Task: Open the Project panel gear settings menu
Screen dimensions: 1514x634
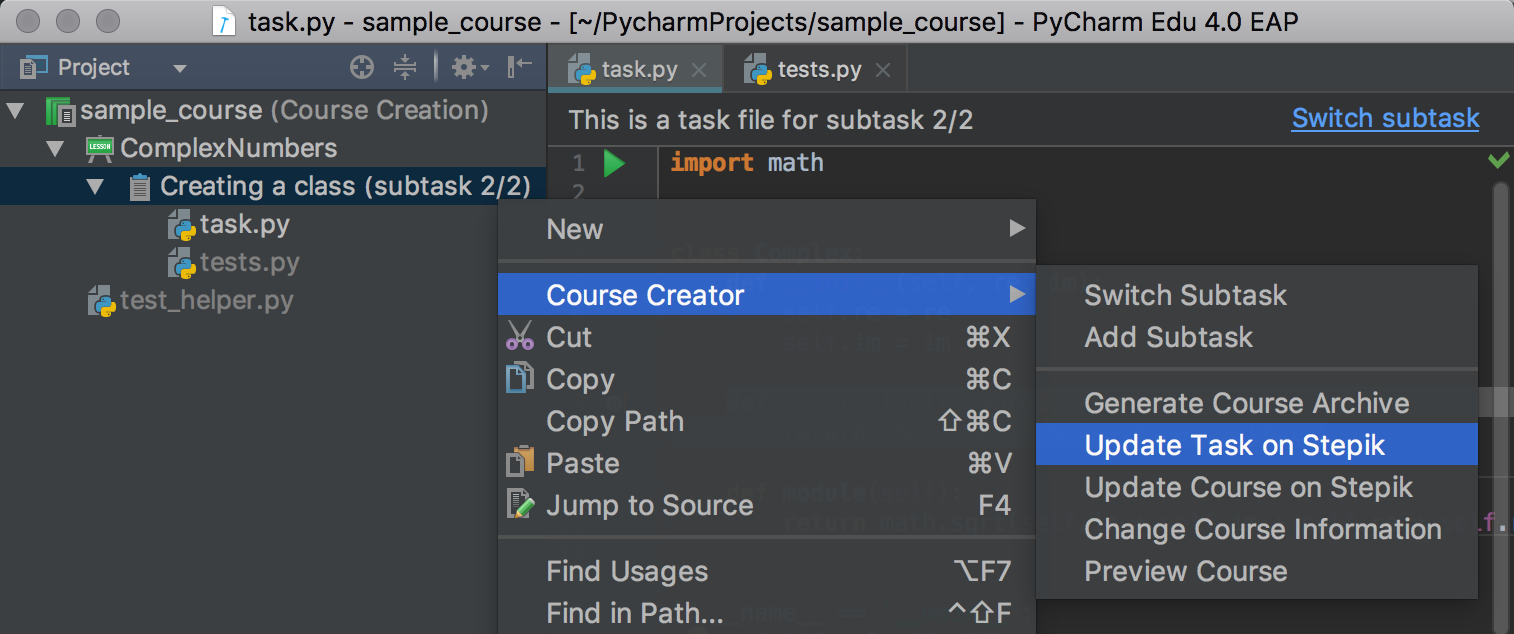Action: tap(470, 68)
